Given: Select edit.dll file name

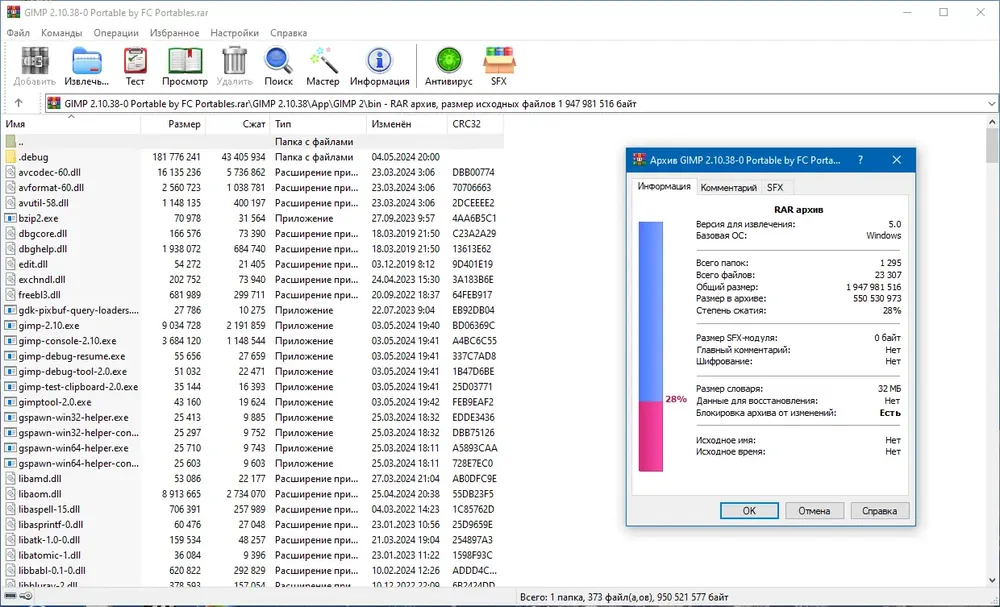Looking at the screenshot, I should 33,264.
